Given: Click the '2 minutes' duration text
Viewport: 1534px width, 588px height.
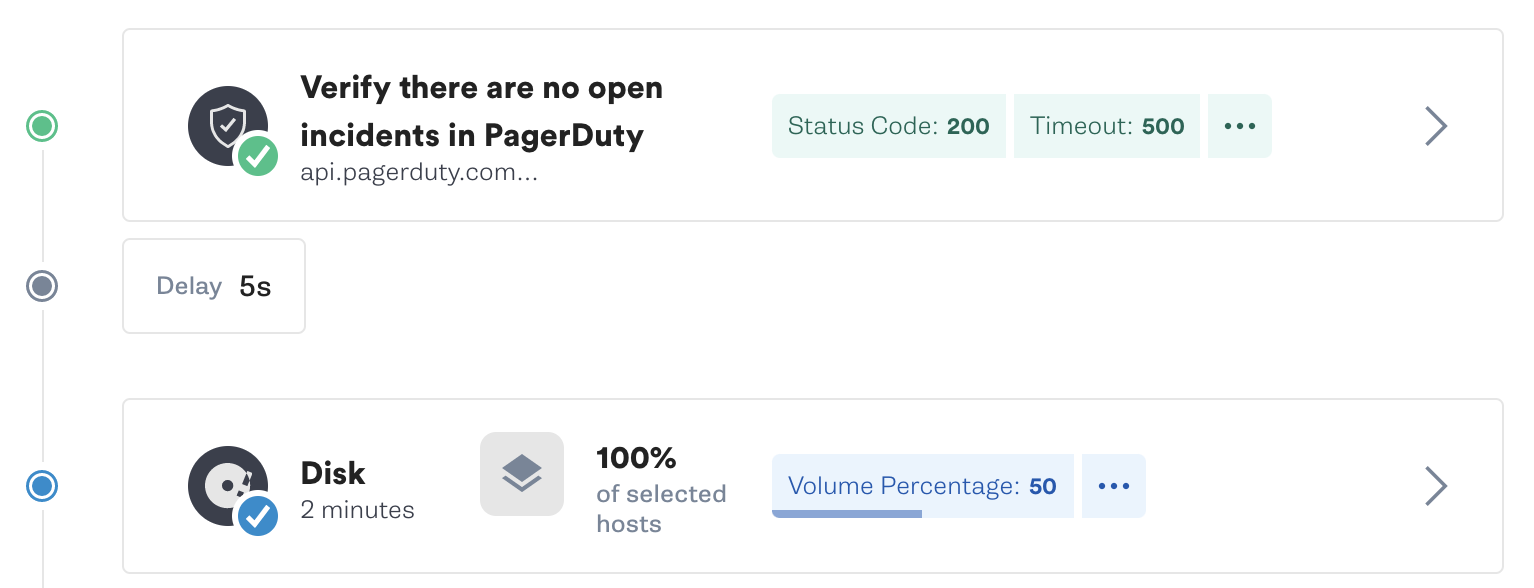Looking at the screenshot, I should [x=357, y=510].
